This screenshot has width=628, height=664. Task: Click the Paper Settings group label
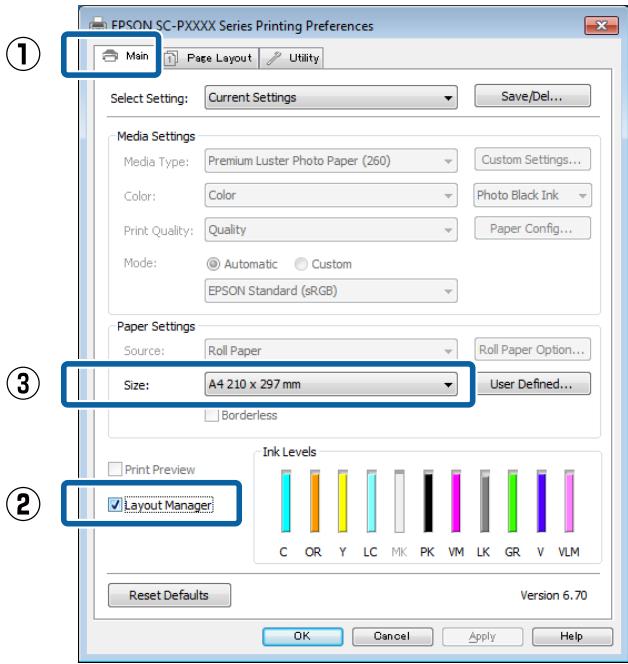(156, 326)
